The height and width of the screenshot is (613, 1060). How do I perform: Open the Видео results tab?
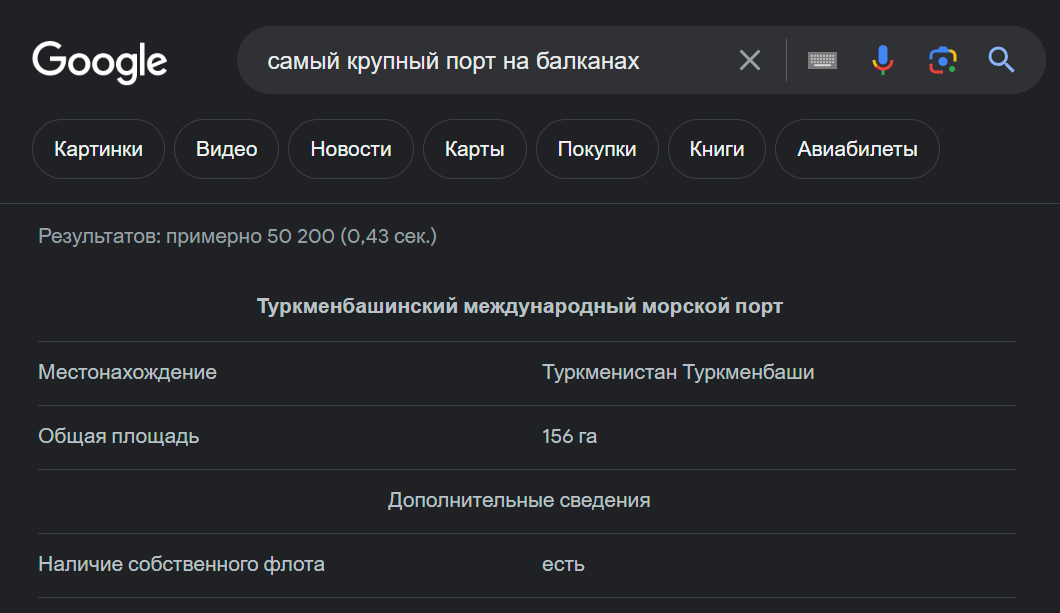[x=226, y=149]
